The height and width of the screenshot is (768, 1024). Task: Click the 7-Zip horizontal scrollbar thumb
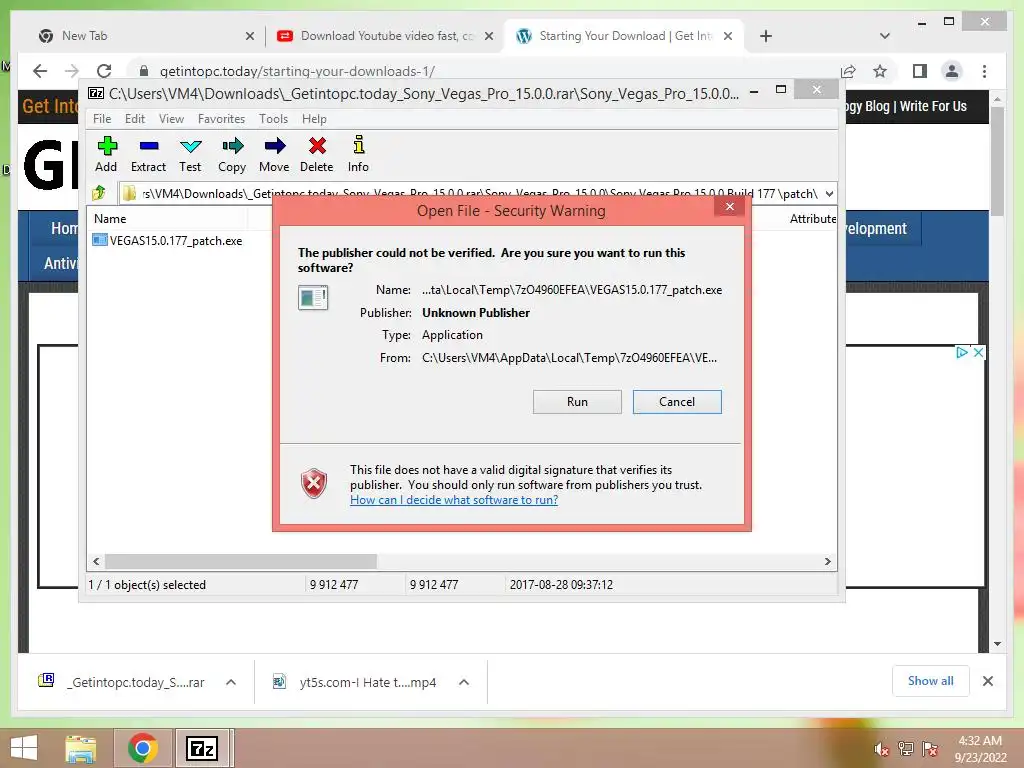[x=240, y=562]
